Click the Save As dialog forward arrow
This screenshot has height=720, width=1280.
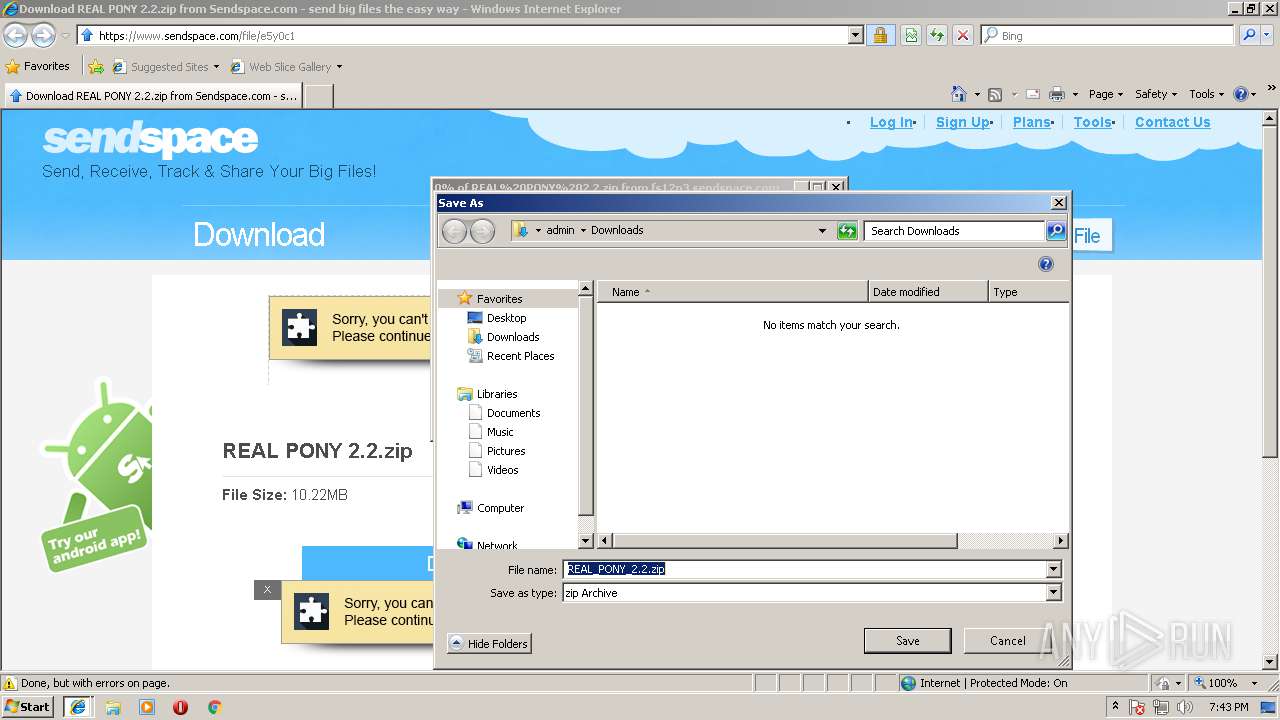coord(482,231)
